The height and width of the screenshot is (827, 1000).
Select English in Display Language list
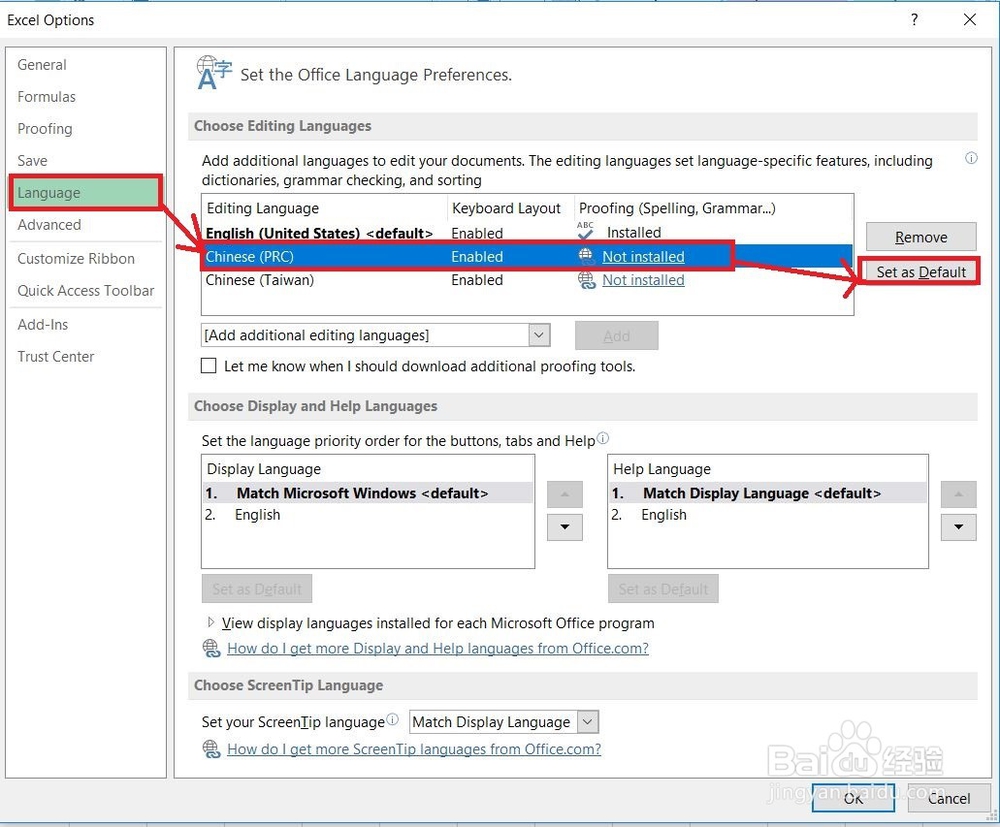367,515
